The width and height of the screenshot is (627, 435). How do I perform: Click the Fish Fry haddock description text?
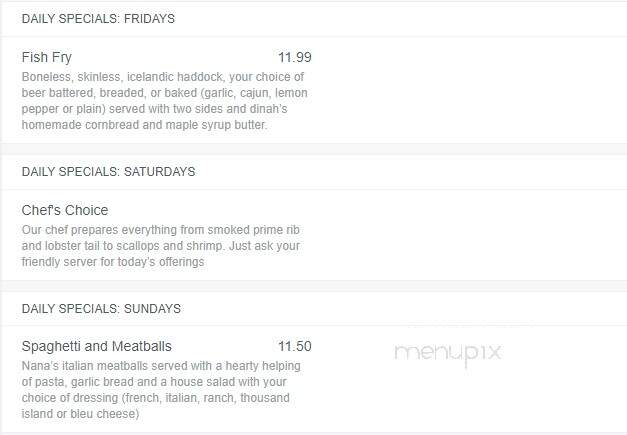point(165,101)
